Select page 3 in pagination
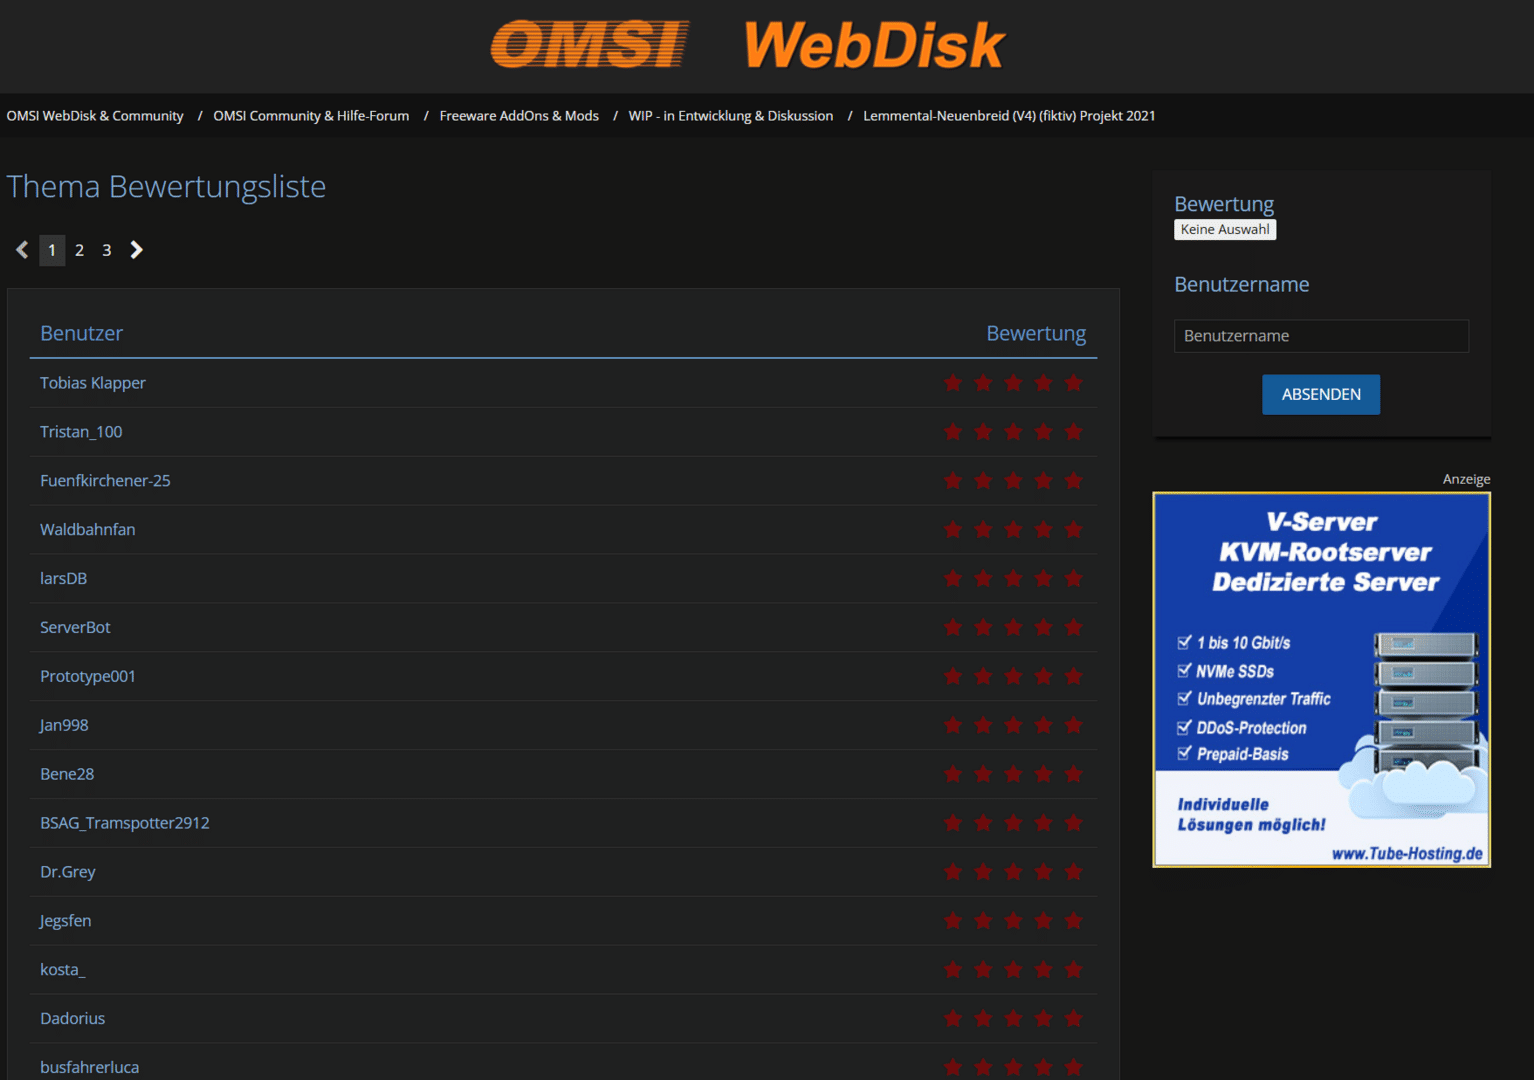This screenshot has width=1534, height=1080. point(107,250)
